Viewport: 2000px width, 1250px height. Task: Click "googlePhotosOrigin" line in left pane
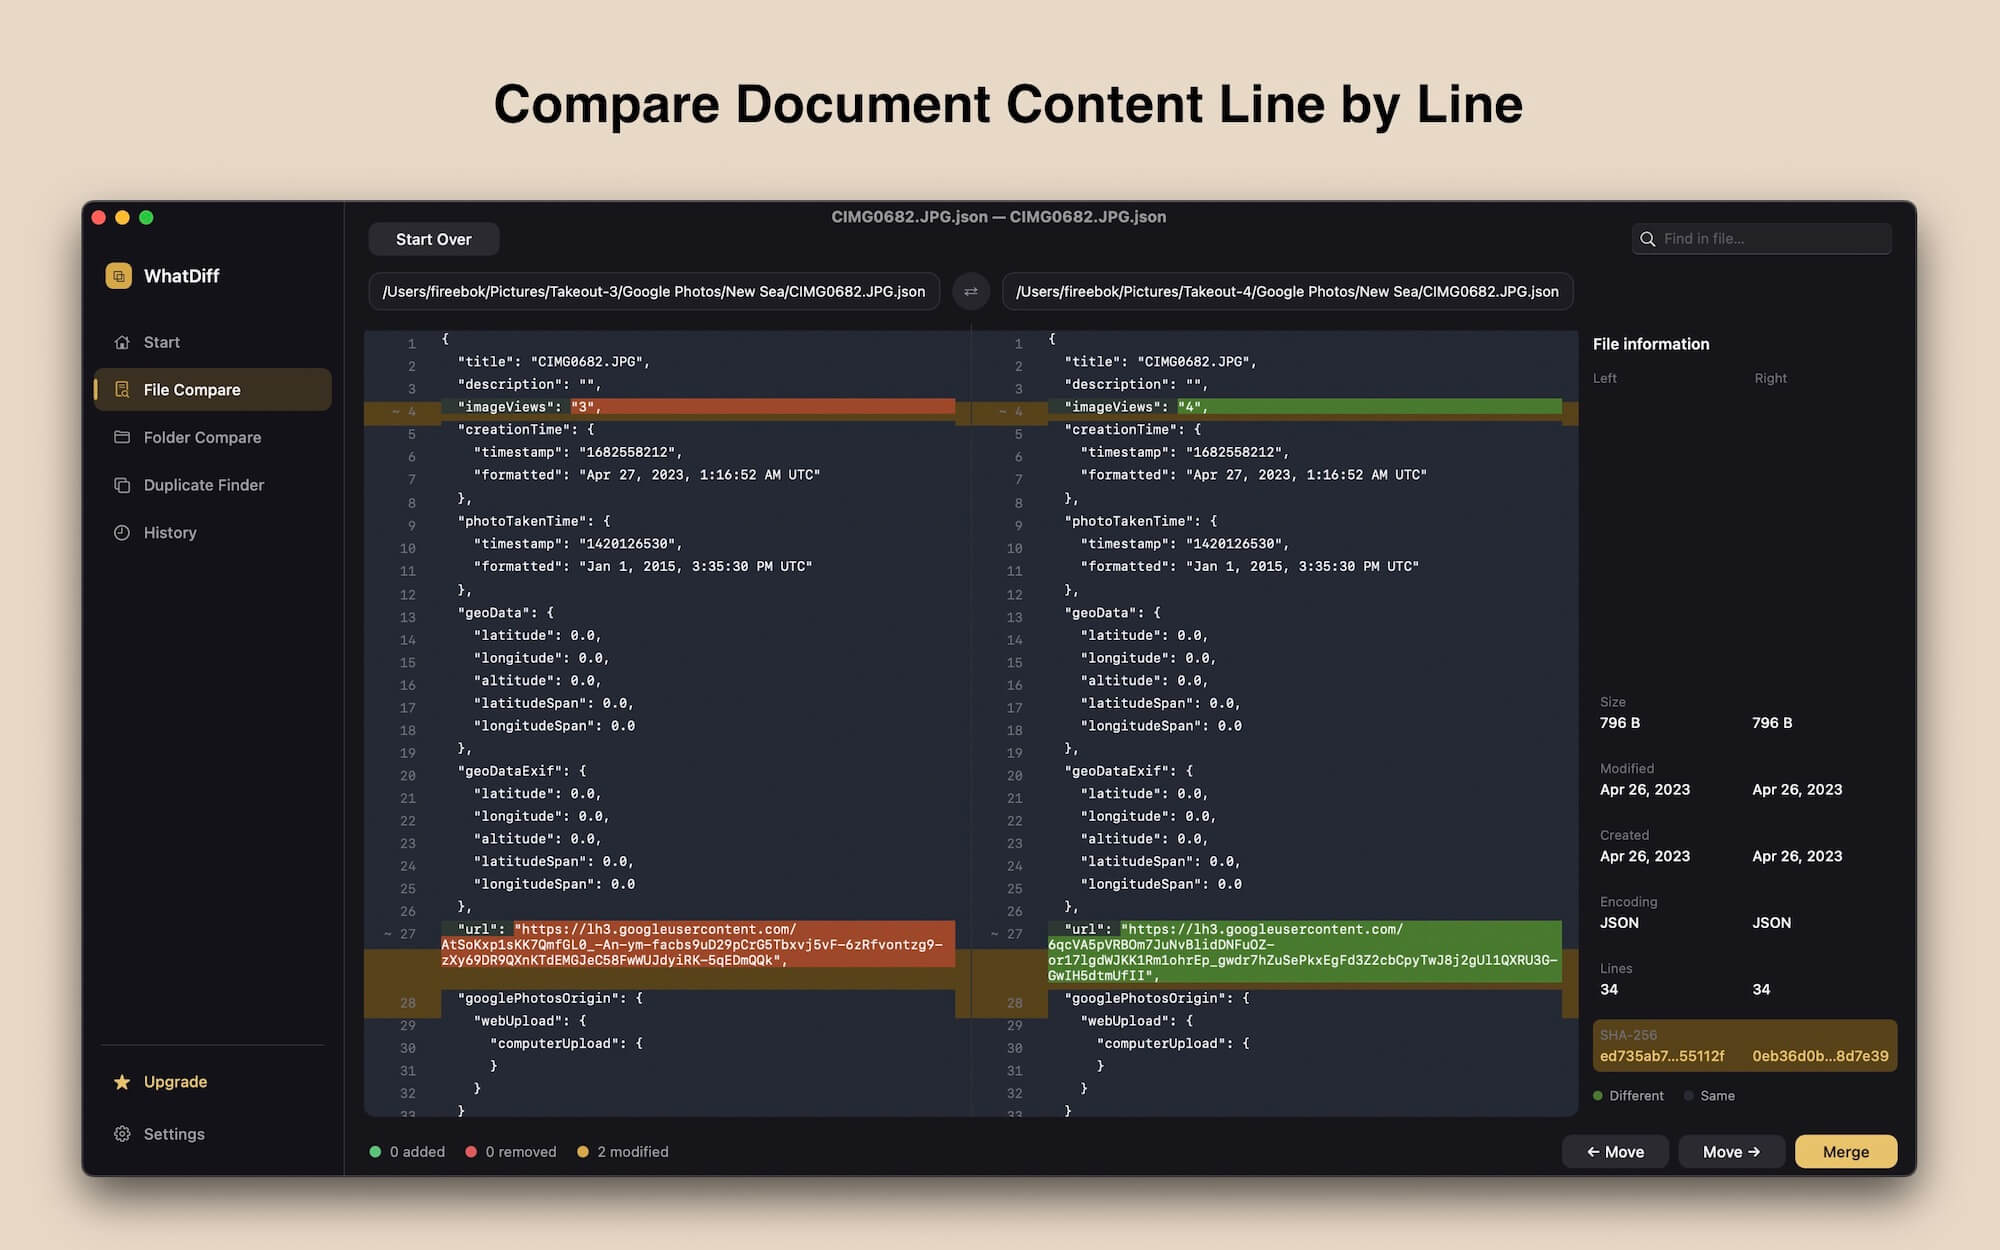coord(550,998)
